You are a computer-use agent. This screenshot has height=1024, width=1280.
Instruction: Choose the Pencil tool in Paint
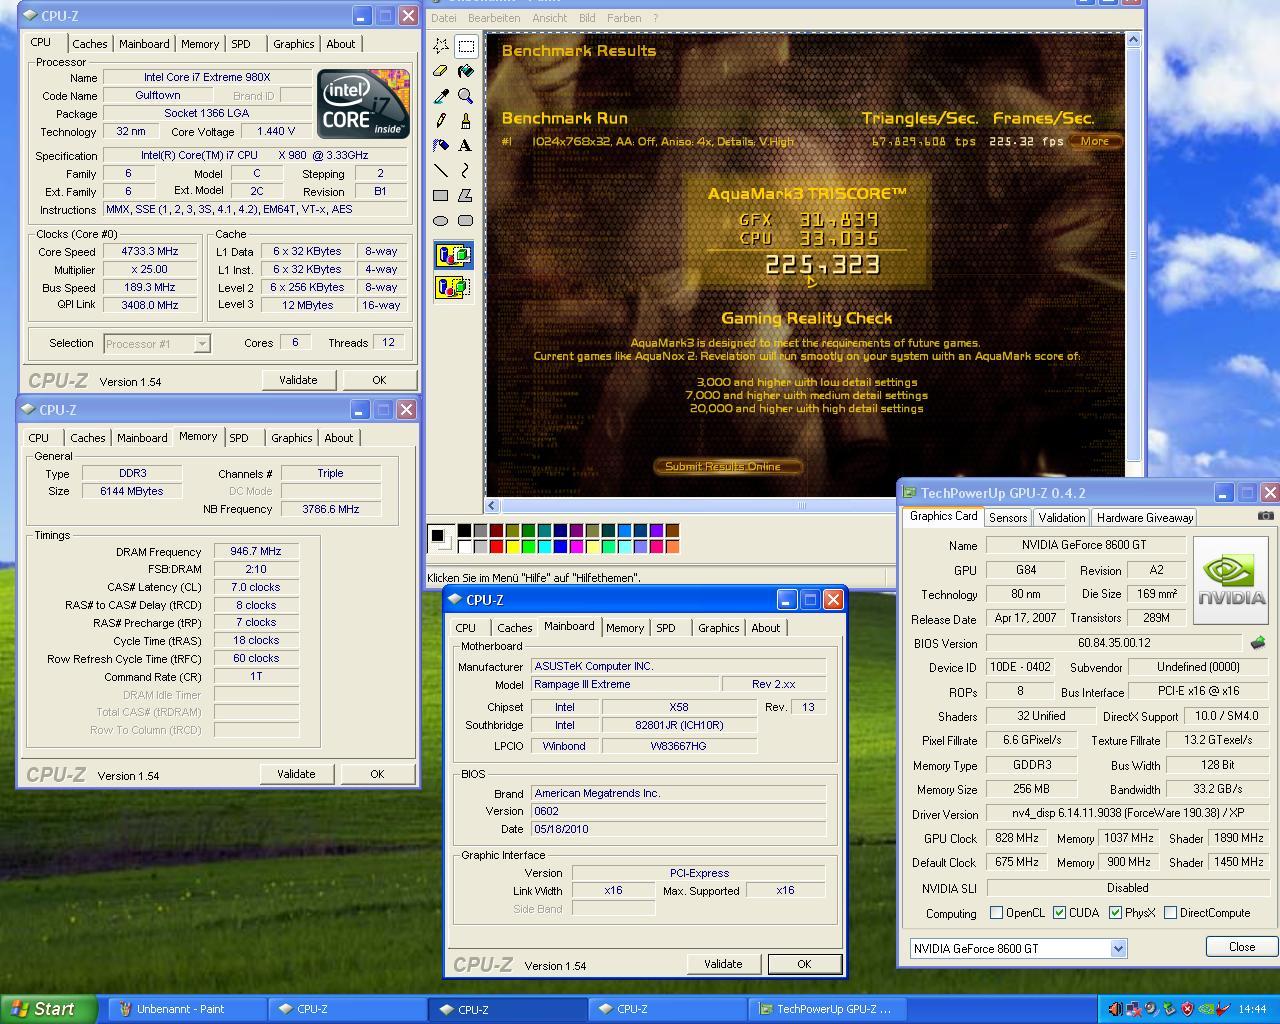441,121
